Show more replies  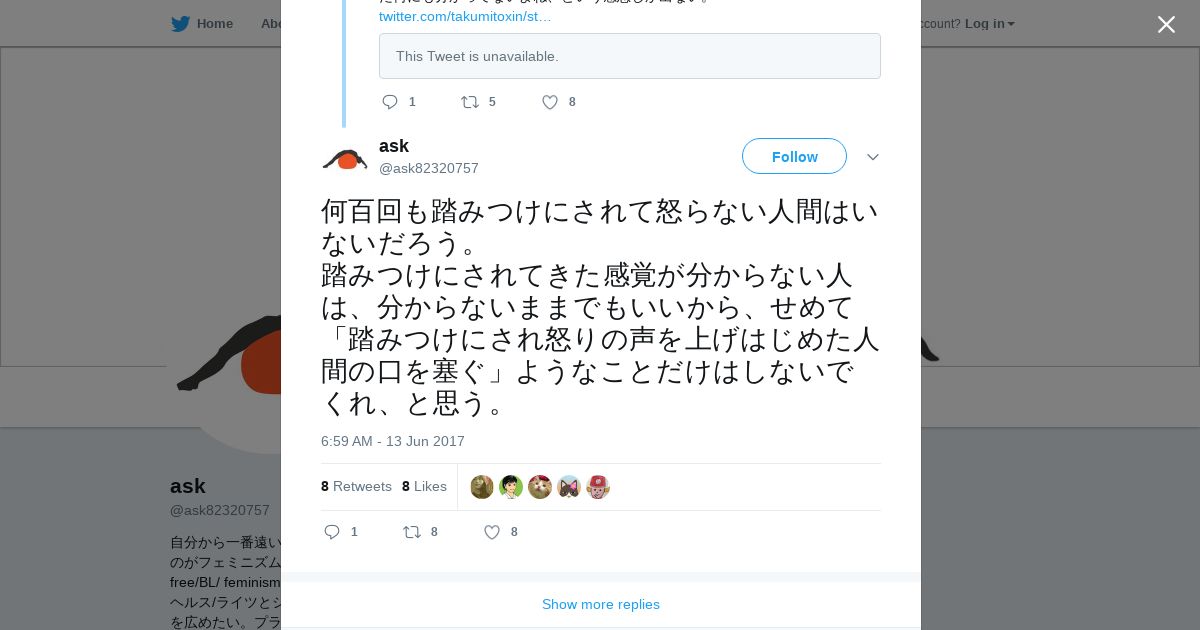click(x=600, y=604)
